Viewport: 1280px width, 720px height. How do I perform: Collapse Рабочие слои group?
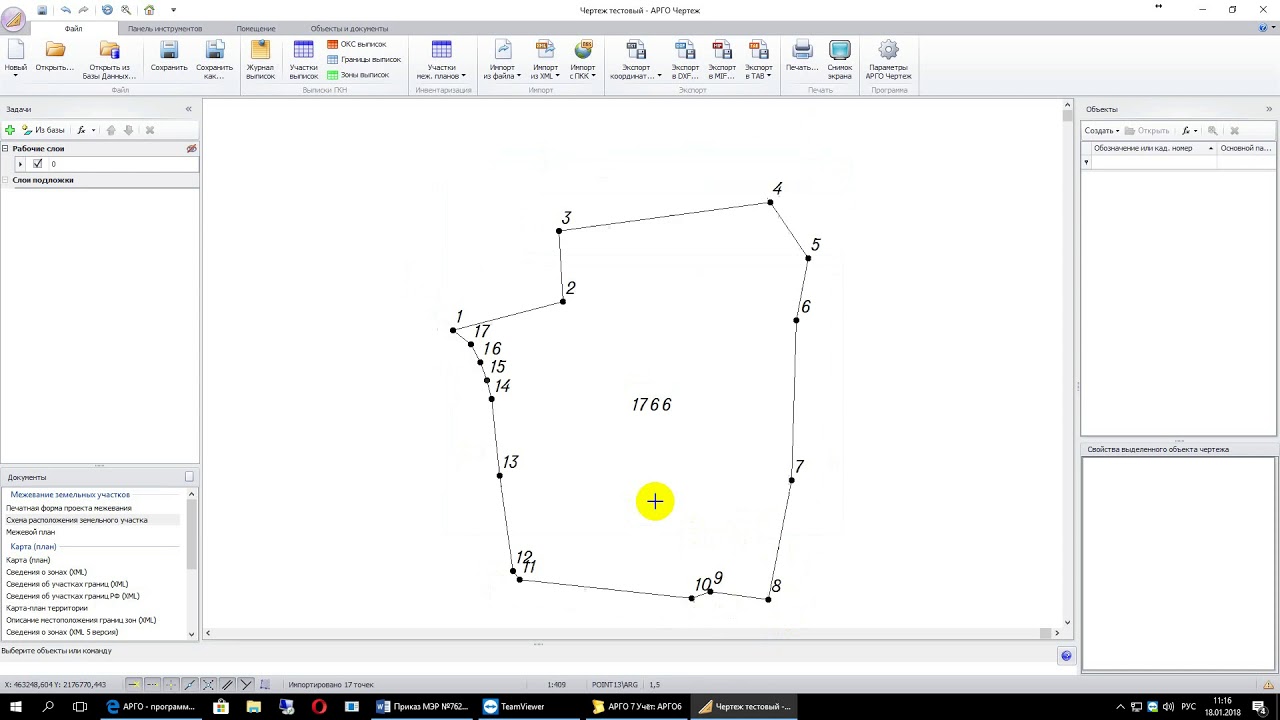5,148
